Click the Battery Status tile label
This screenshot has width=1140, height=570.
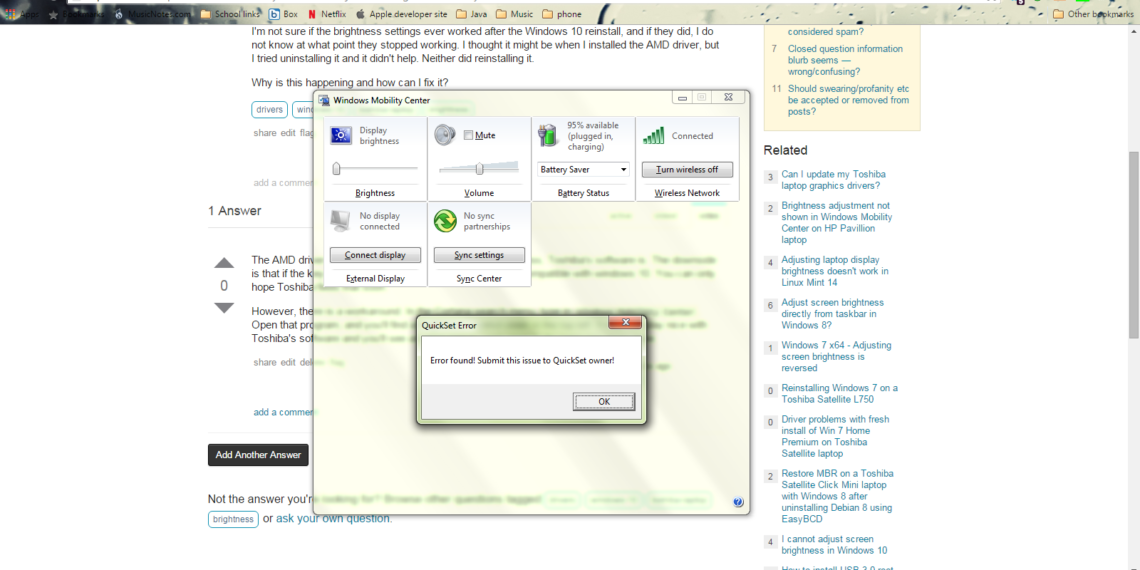tap(583, 193)
